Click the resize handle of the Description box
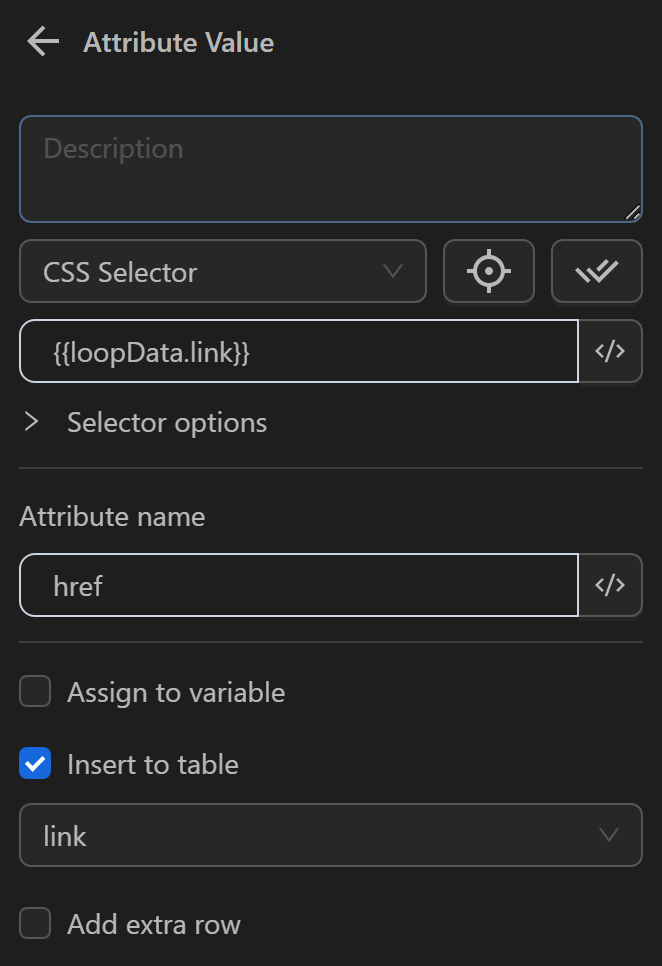 [x=634, y=211]
